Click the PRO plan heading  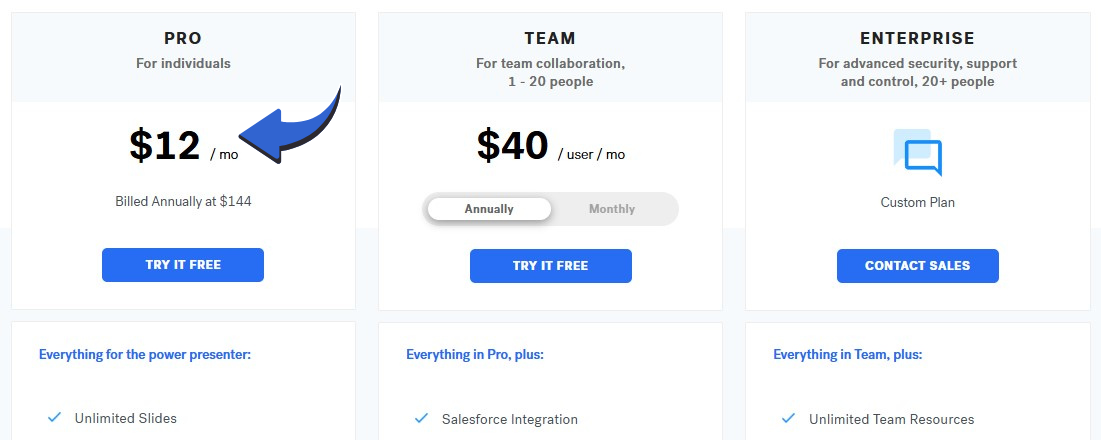[x=183, y=39]
